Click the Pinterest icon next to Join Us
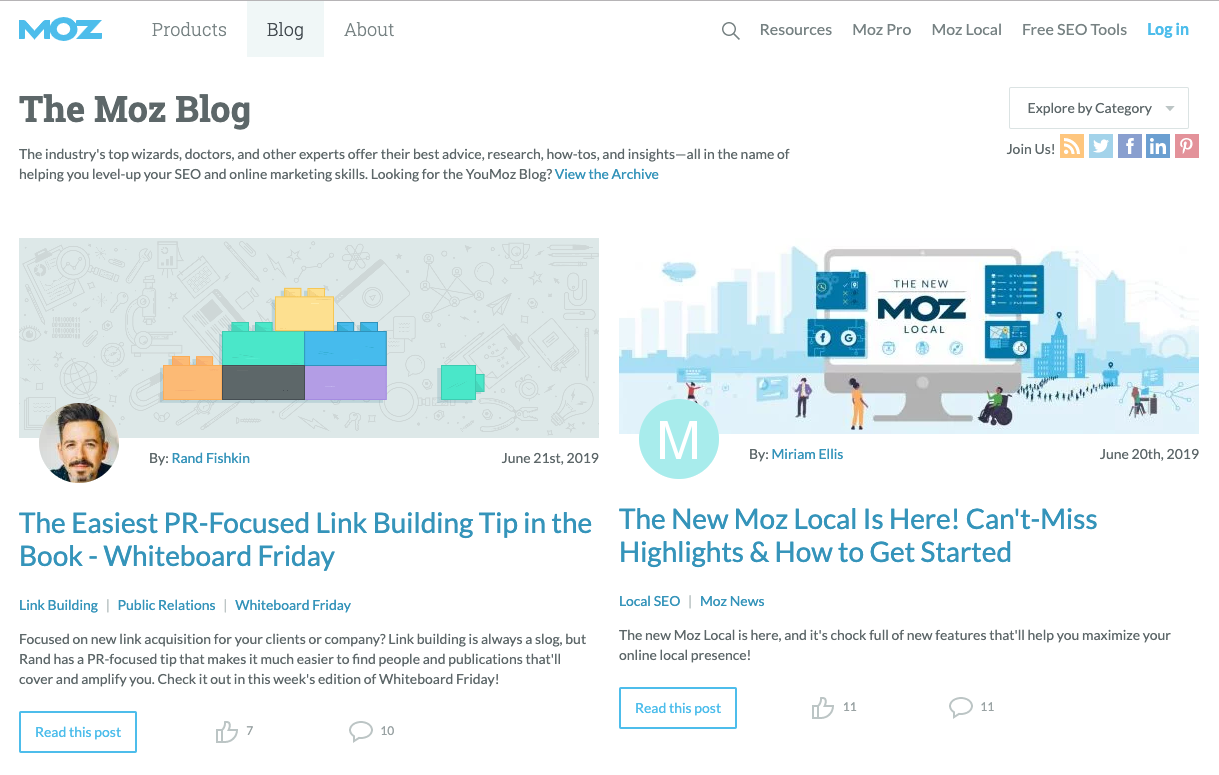The width and height of the screenshot is (1219, 775). (1186, 146)
